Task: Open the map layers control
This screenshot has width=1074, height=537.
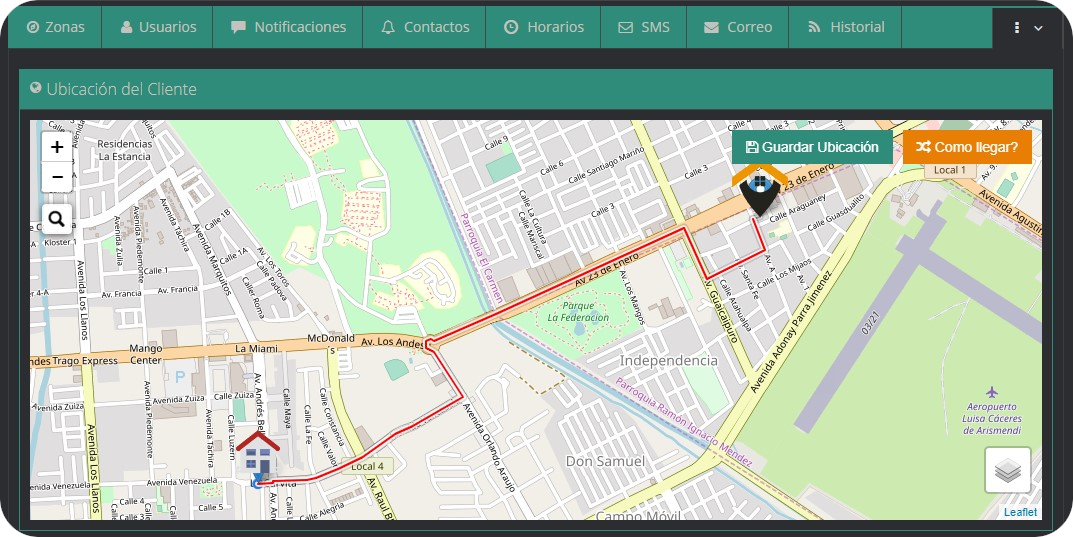Action: point(1007,470)
